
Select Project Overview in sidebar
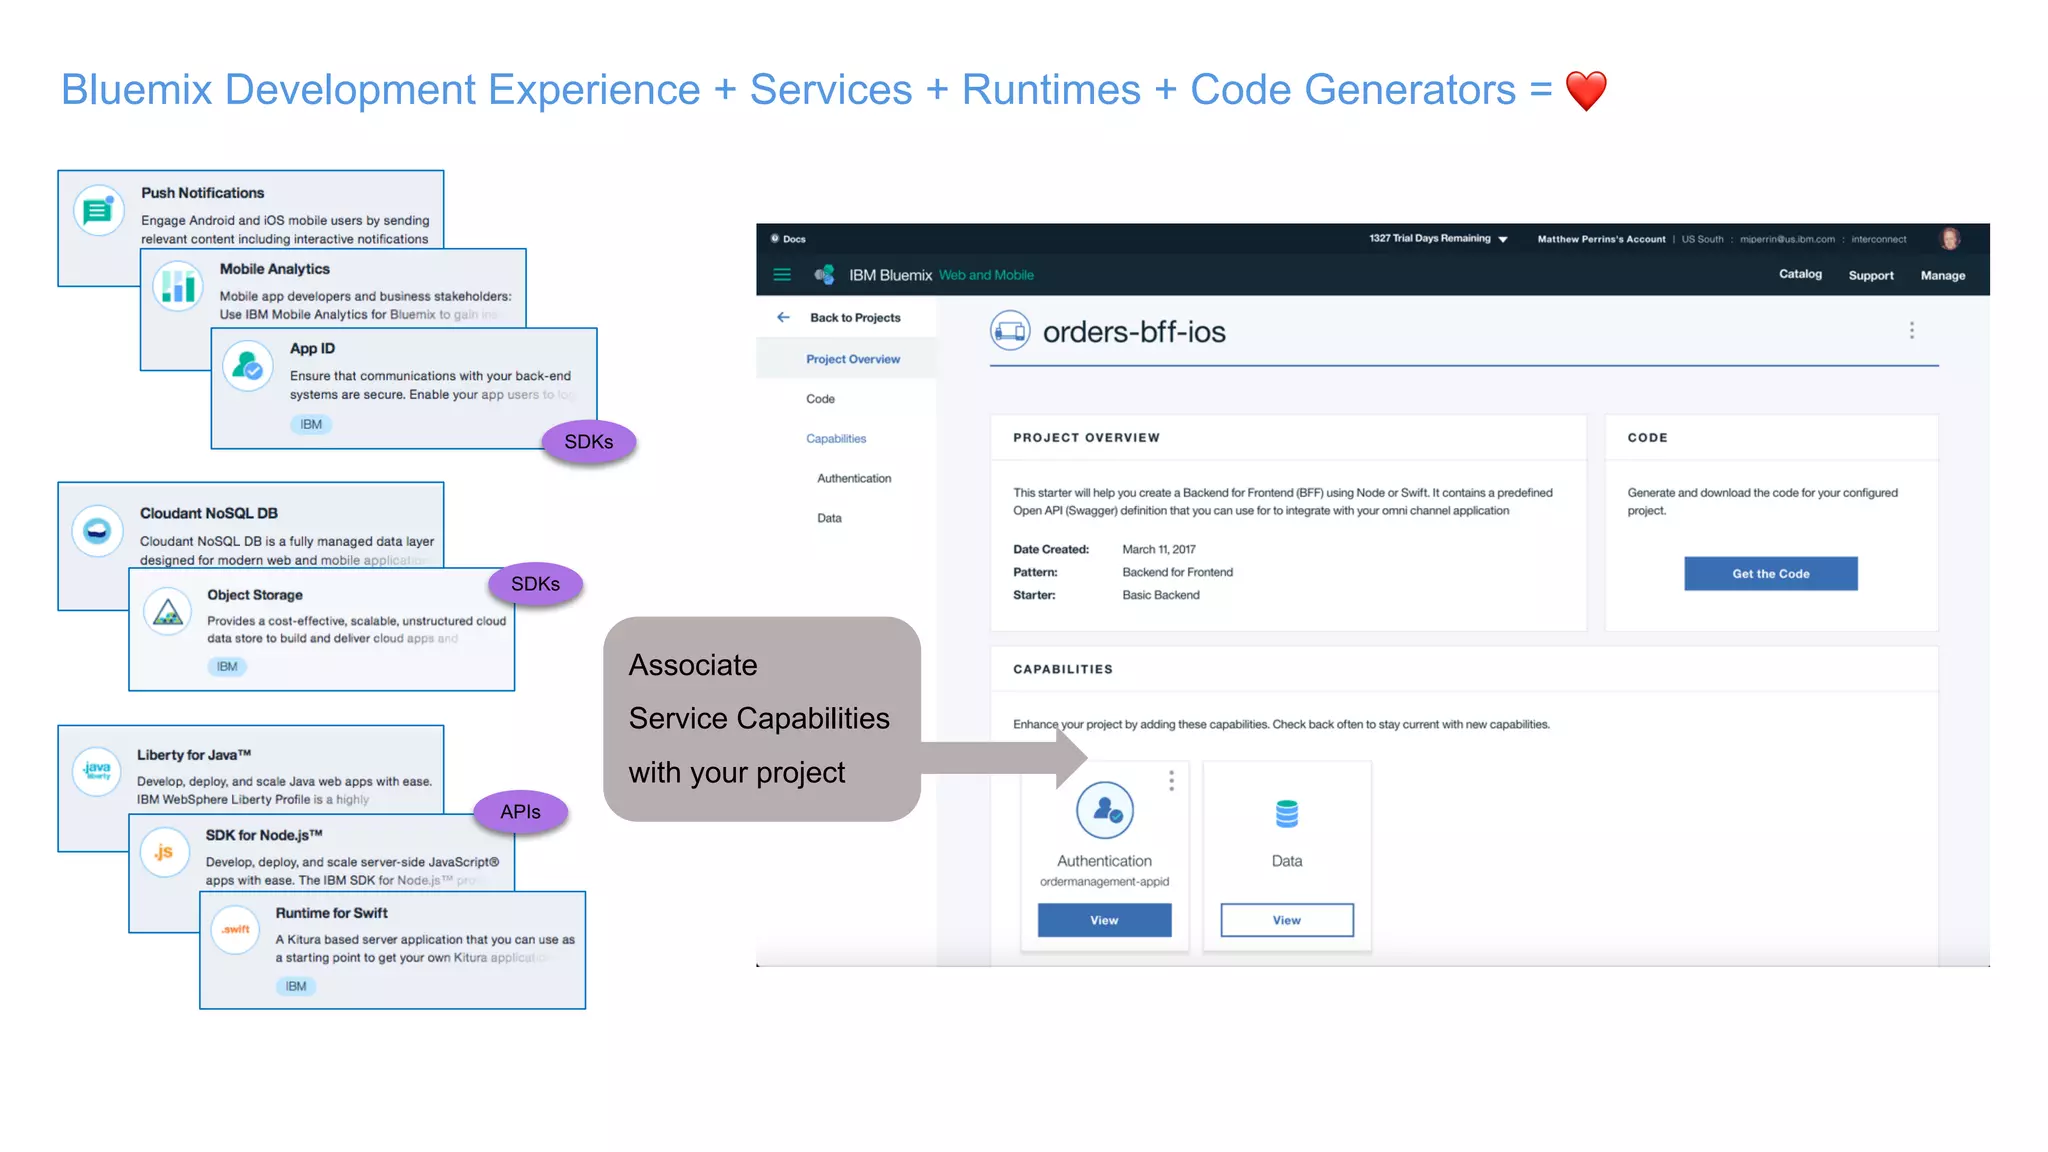(x=852, y=359)
